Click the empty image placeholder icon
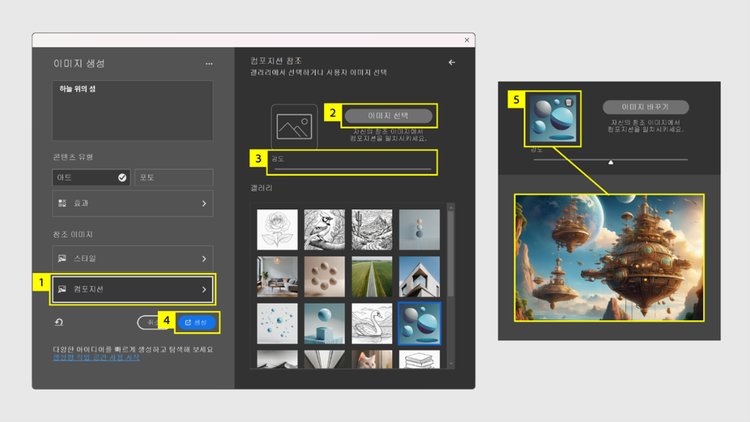Screen dimensions: 750x422 click(294, 127)
